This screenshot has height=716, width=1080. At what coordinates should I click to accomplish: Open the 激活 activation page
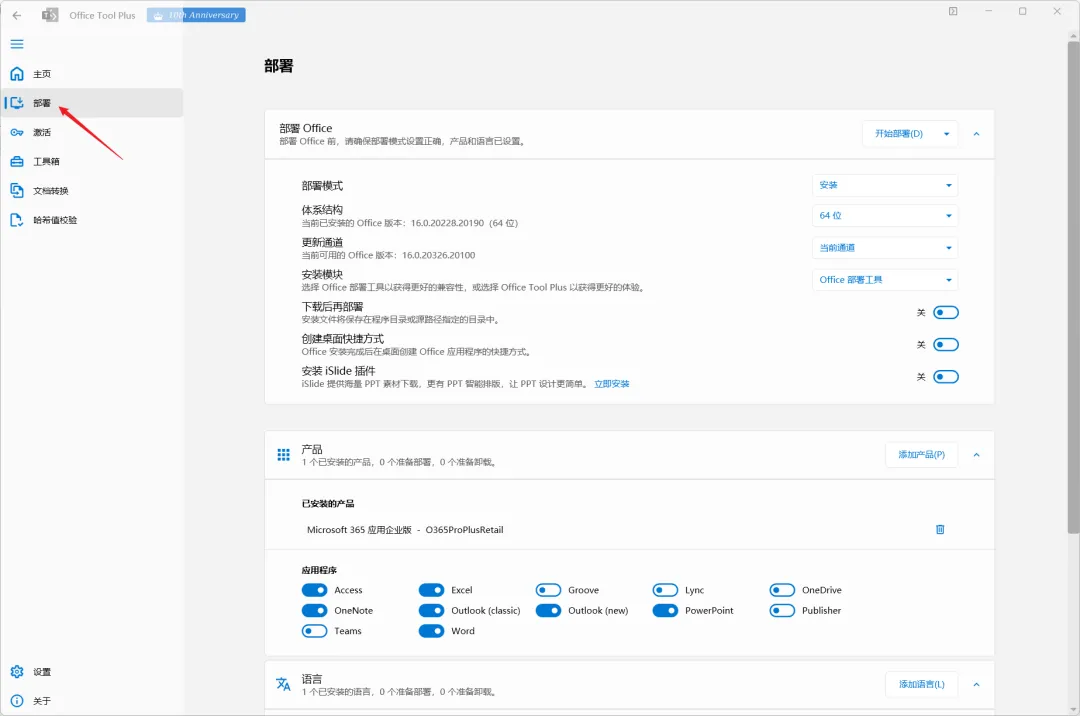pyautogui.click(x=92, y=132)
